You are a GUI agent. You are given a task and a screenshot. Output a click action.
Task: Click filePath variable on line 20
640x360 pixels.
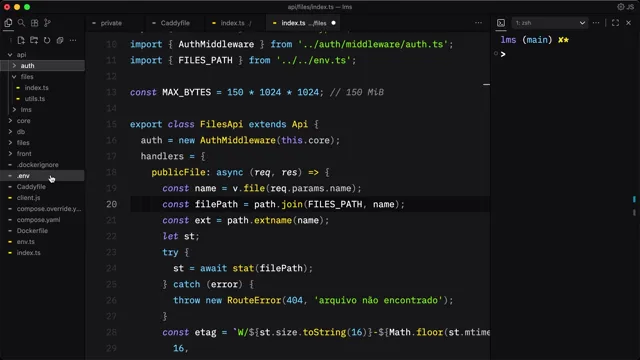216,204
